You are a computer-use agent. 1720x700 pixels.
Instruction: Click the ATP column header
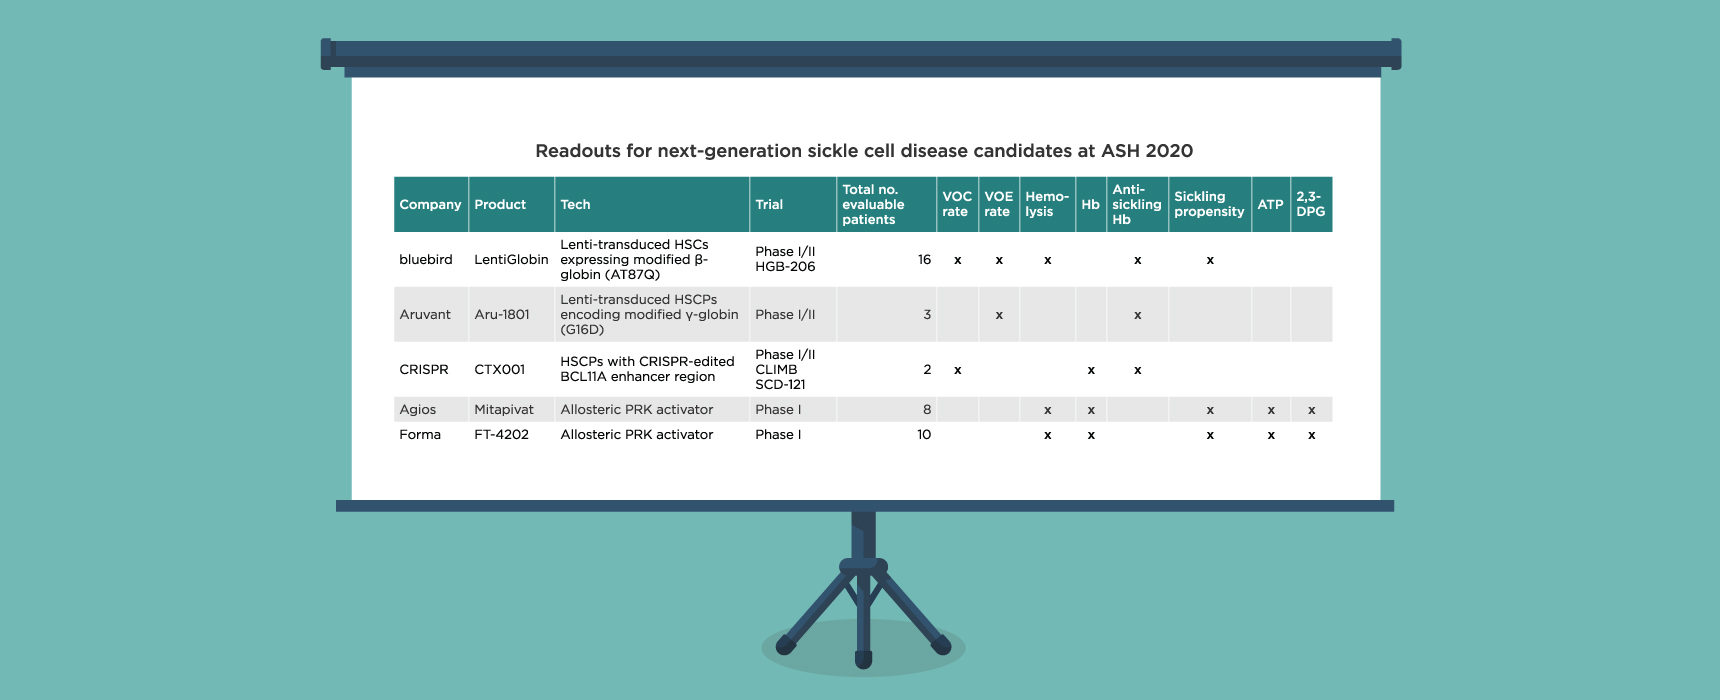[x=1271, y=204]
